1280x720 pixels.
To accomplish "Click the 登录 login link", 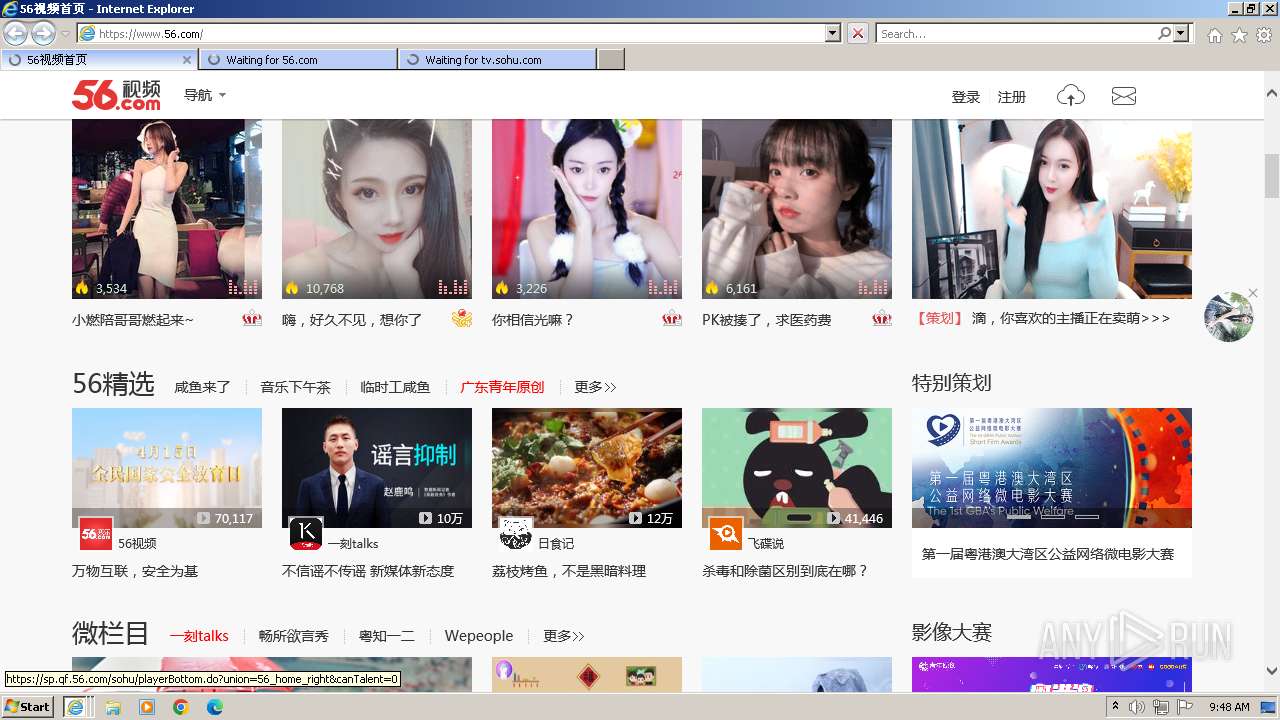I will click(x=966, y=97).
